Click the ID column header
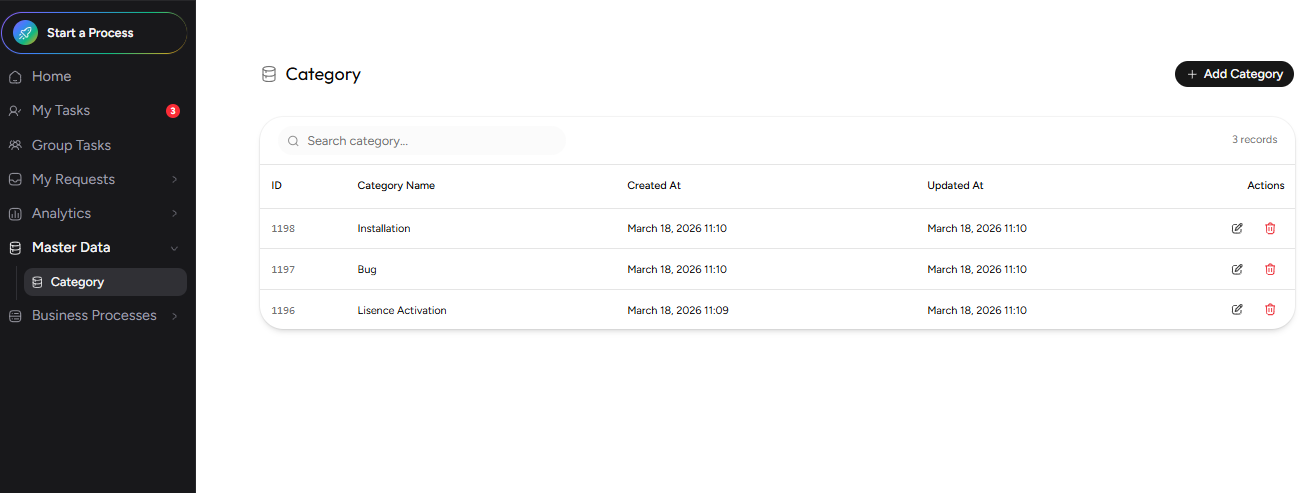 point(277,186)
